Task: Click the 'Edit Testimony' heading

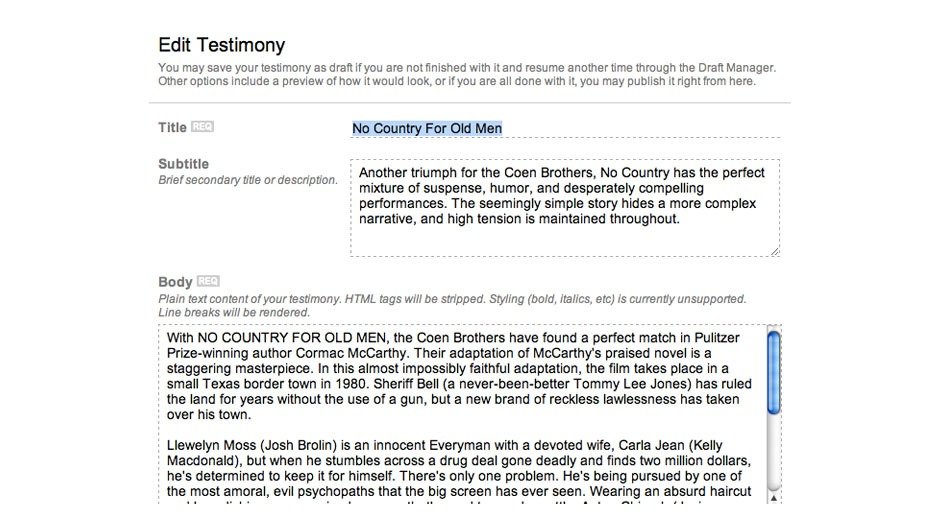Action: click(x=222, y=45)
